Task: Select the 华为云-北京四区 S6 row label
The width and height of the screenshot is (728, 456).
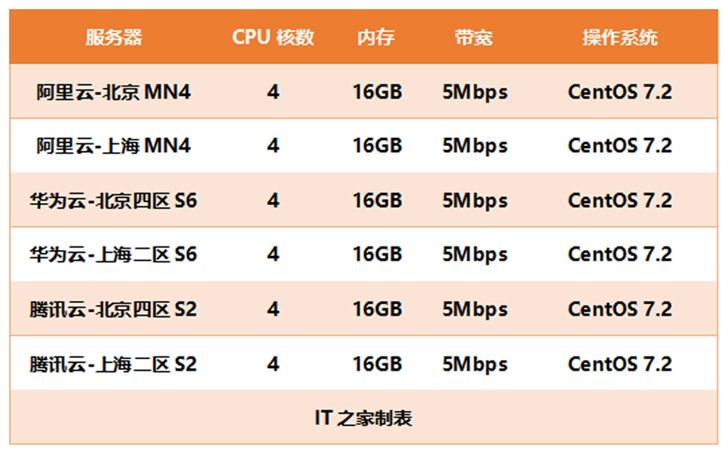Action: [x=113, y=200]
